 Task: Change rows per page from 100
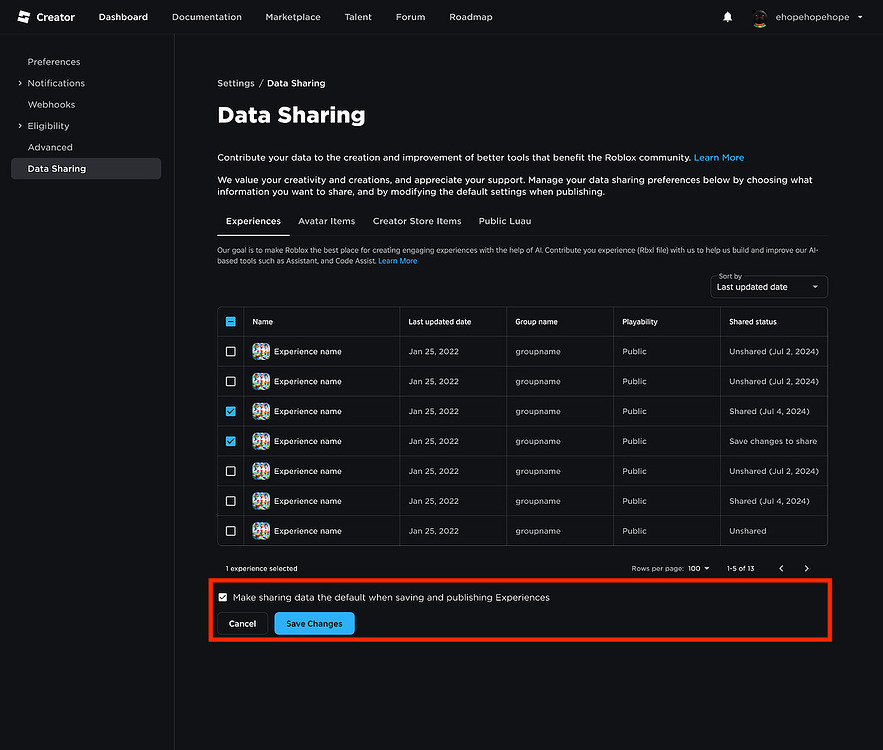(697, 567)
